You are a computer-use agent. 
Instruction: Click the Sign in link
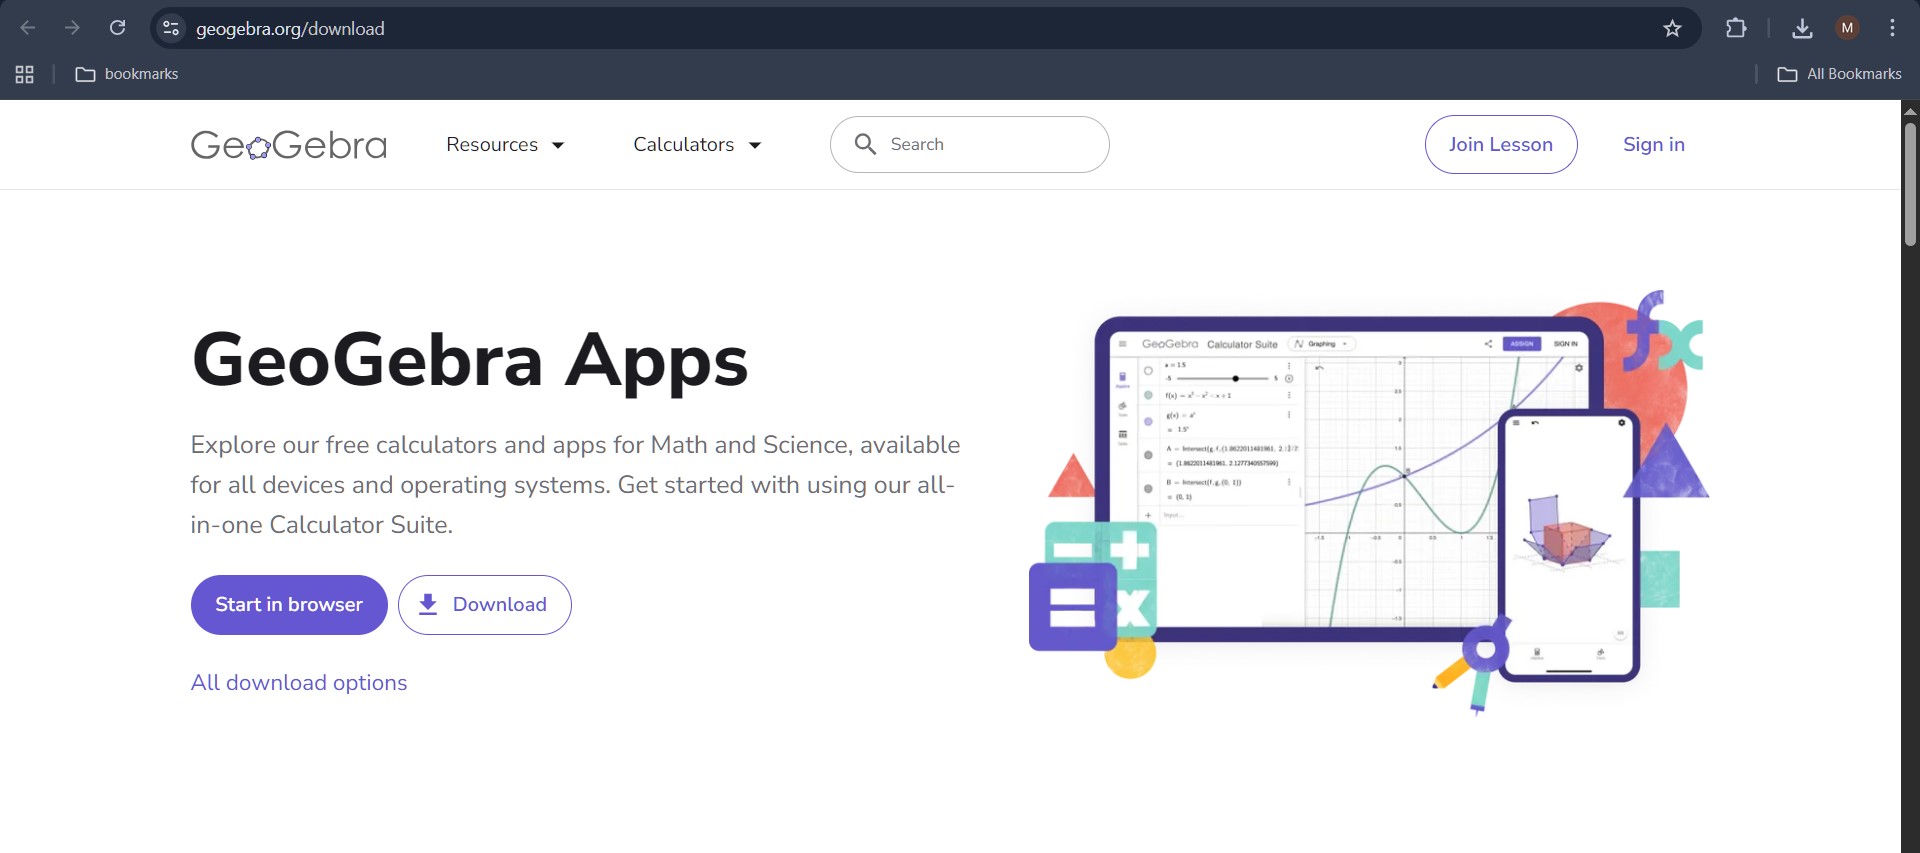pyautogui.click(x=1653, y=144)
